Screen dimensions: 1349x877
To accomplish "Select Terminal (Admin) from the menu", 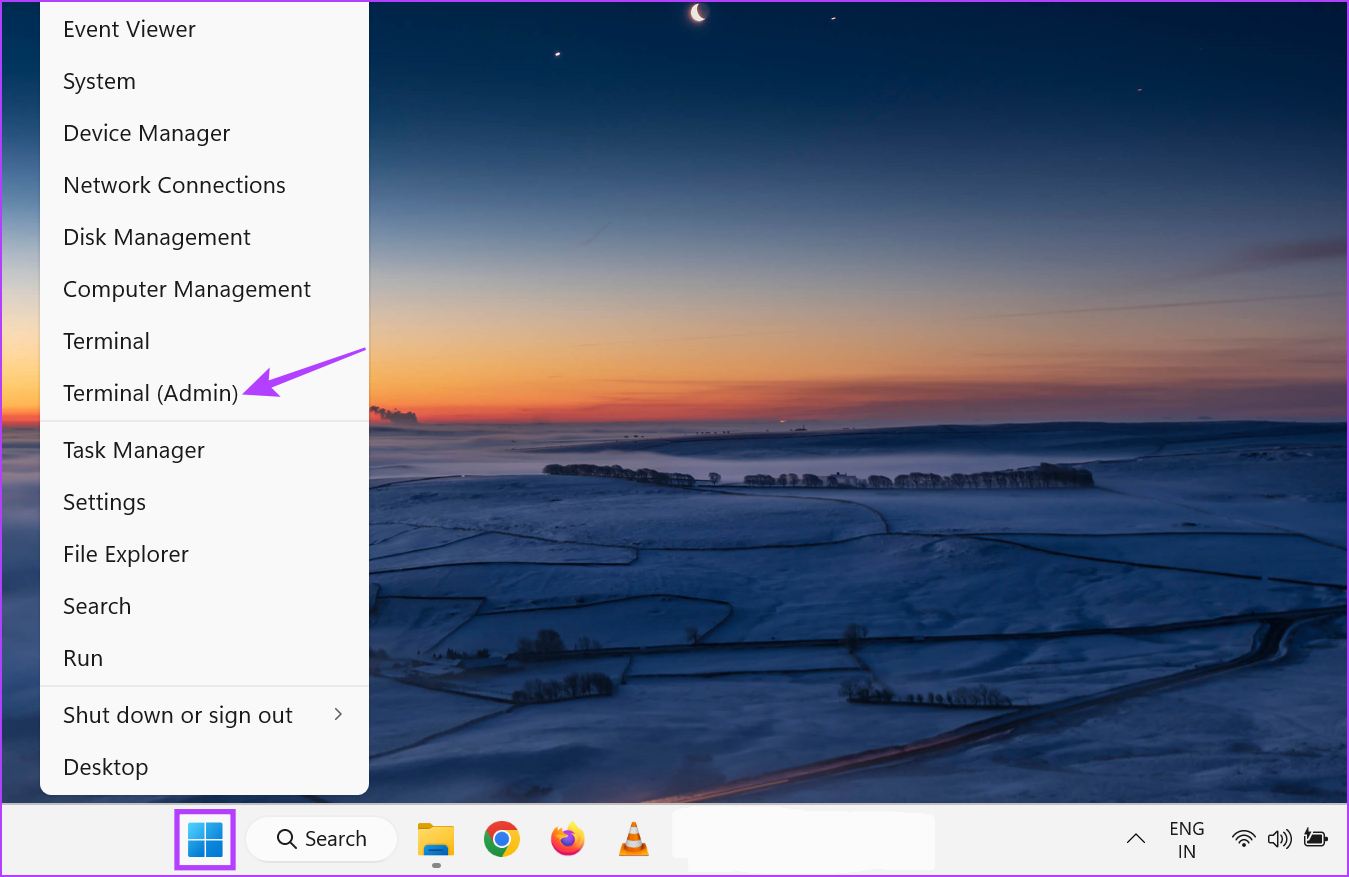I will click(150, 392).
